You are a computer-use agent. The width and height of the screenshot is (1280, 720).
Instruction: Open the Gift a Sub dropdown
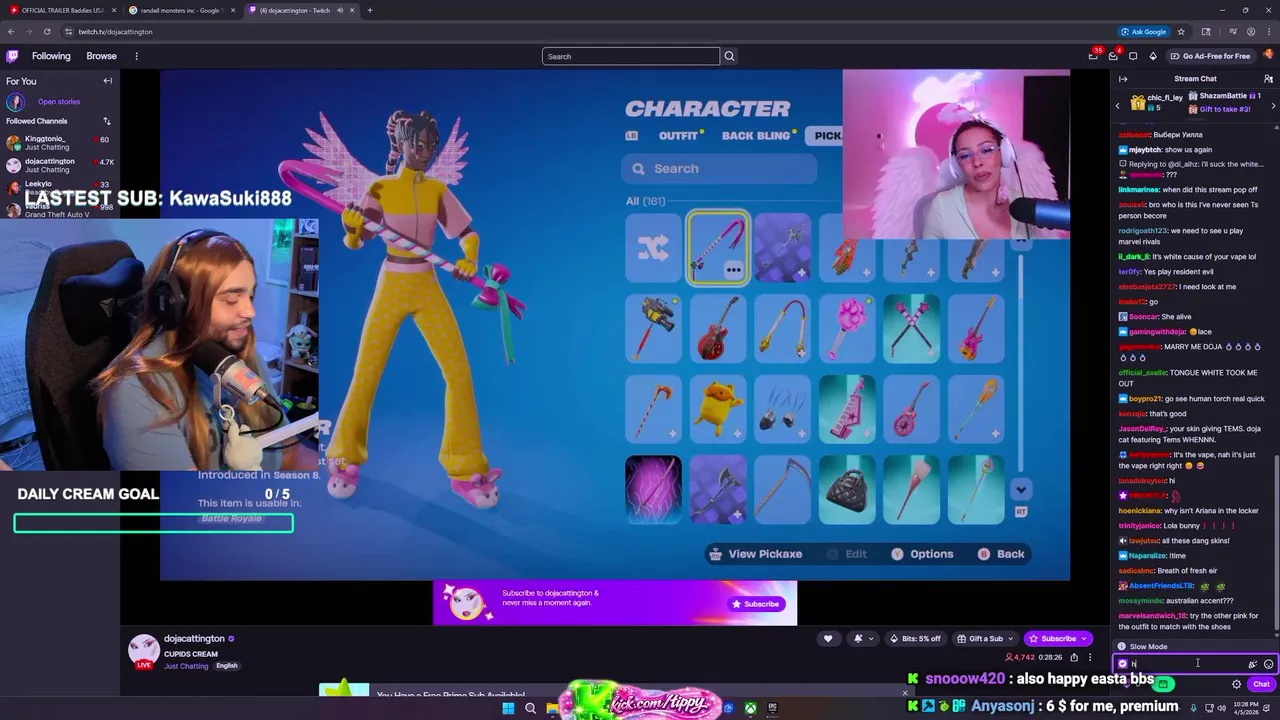[x=984, y=638]
